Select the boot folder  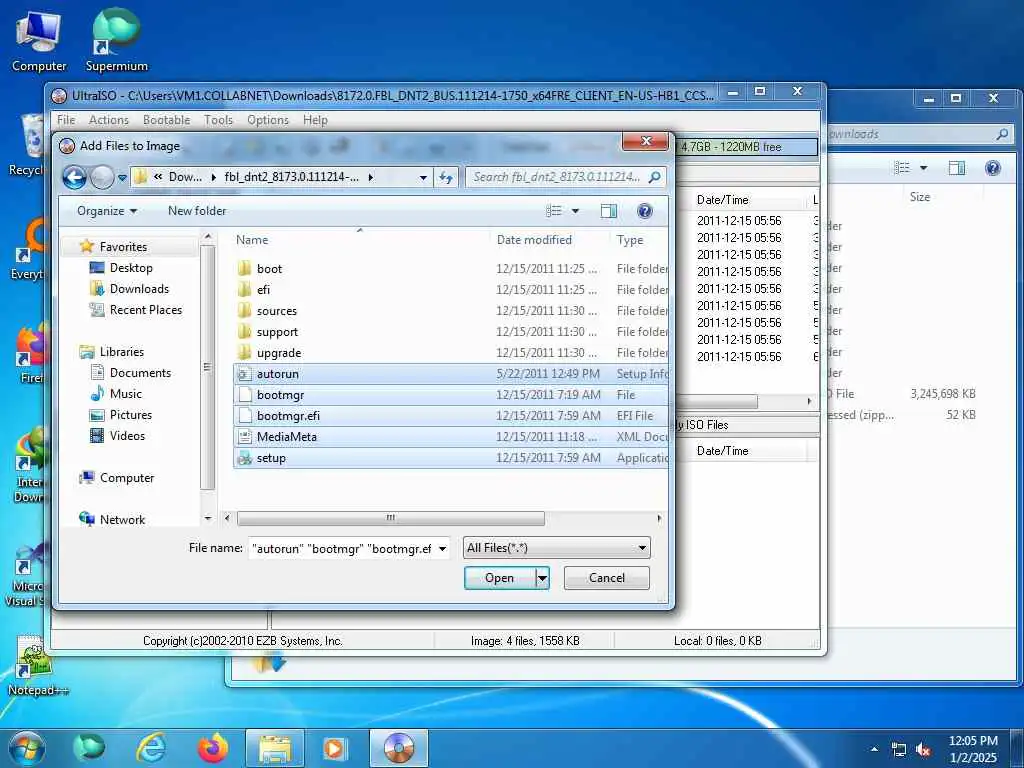click(x=451, y=268)
